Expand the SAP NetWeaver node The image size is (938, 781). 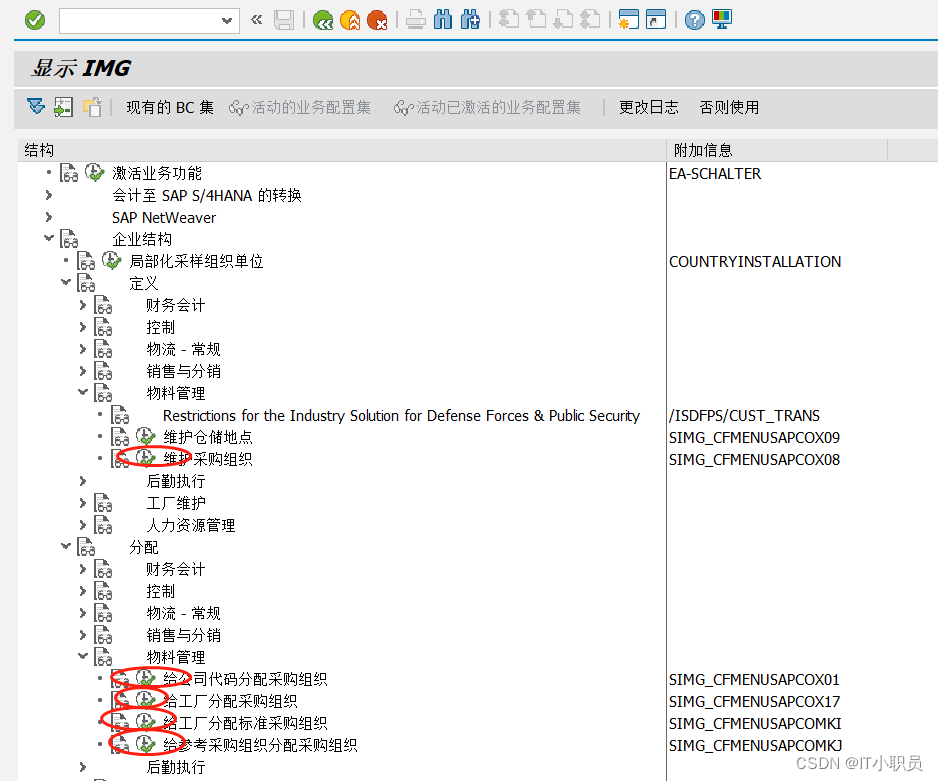49,217
